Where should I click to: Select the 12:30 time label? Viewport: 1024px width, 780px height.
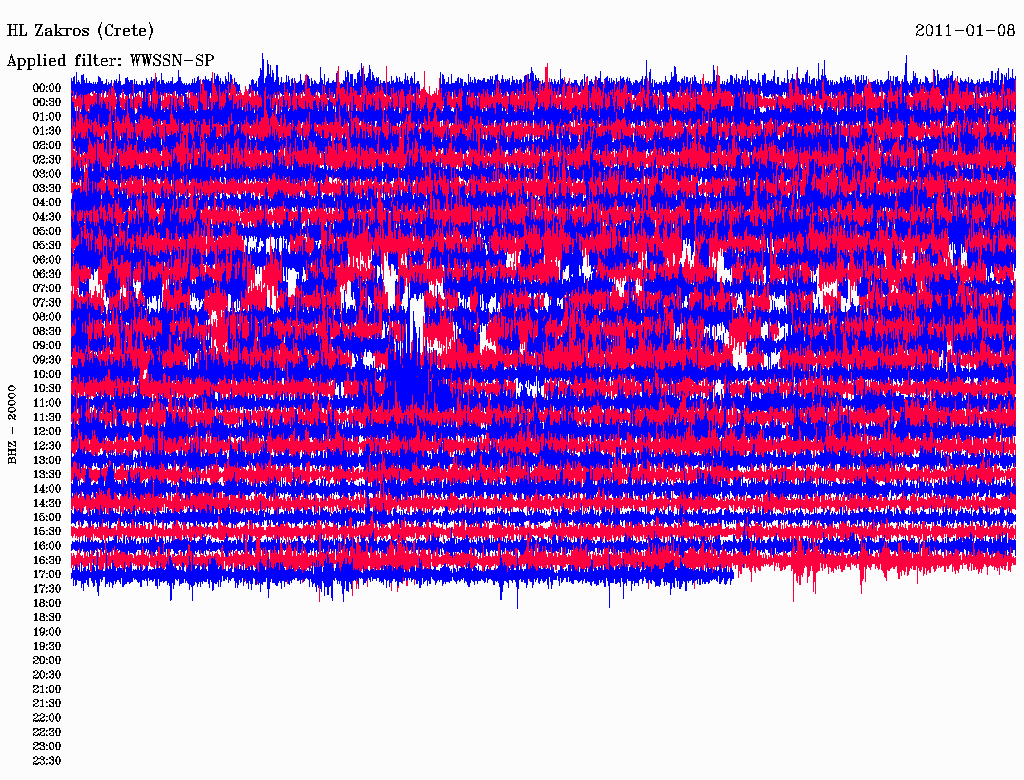click(47, 446)
